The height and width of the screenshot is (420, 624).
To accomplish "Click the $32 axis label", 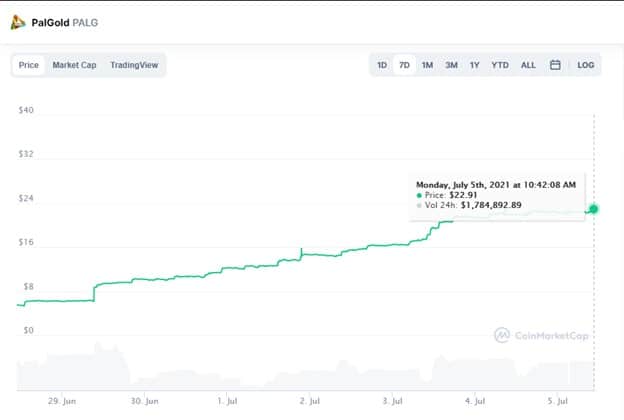I will tap(26, 154).
